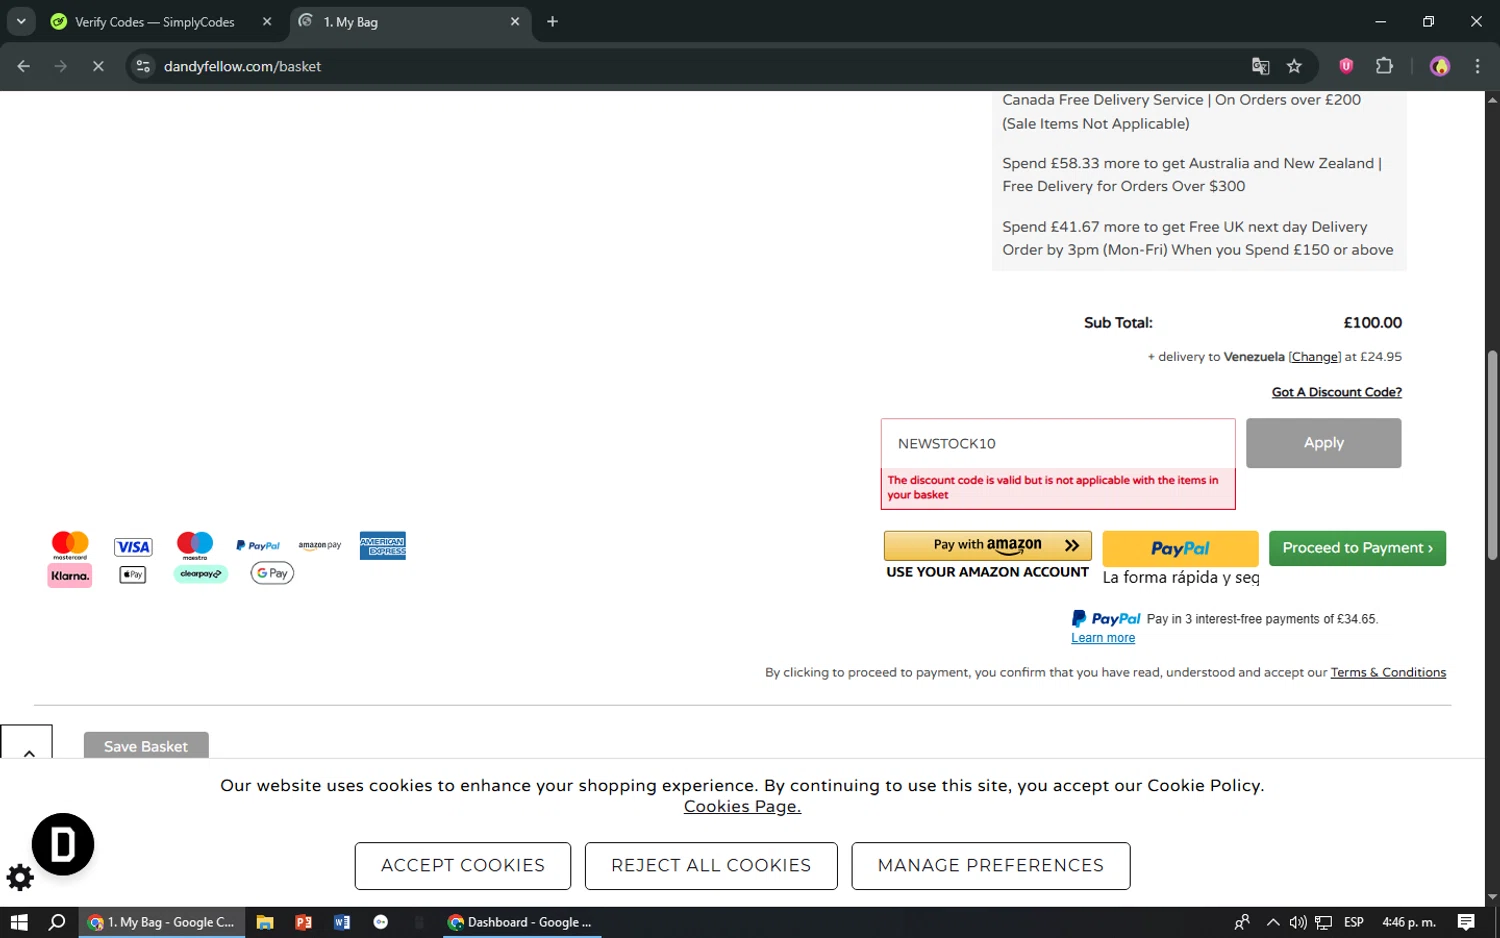
Task: Accept cookies on the banner
Action: [463, 866]
